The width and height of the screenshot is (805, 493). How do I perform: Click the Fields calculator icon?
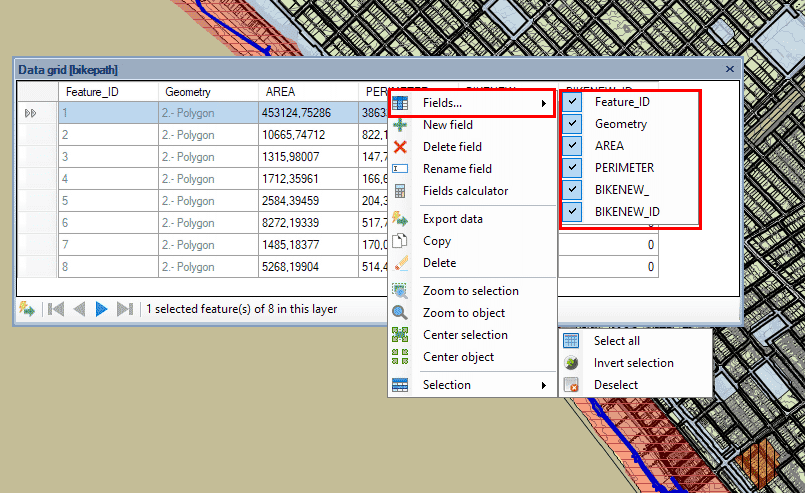400,191
